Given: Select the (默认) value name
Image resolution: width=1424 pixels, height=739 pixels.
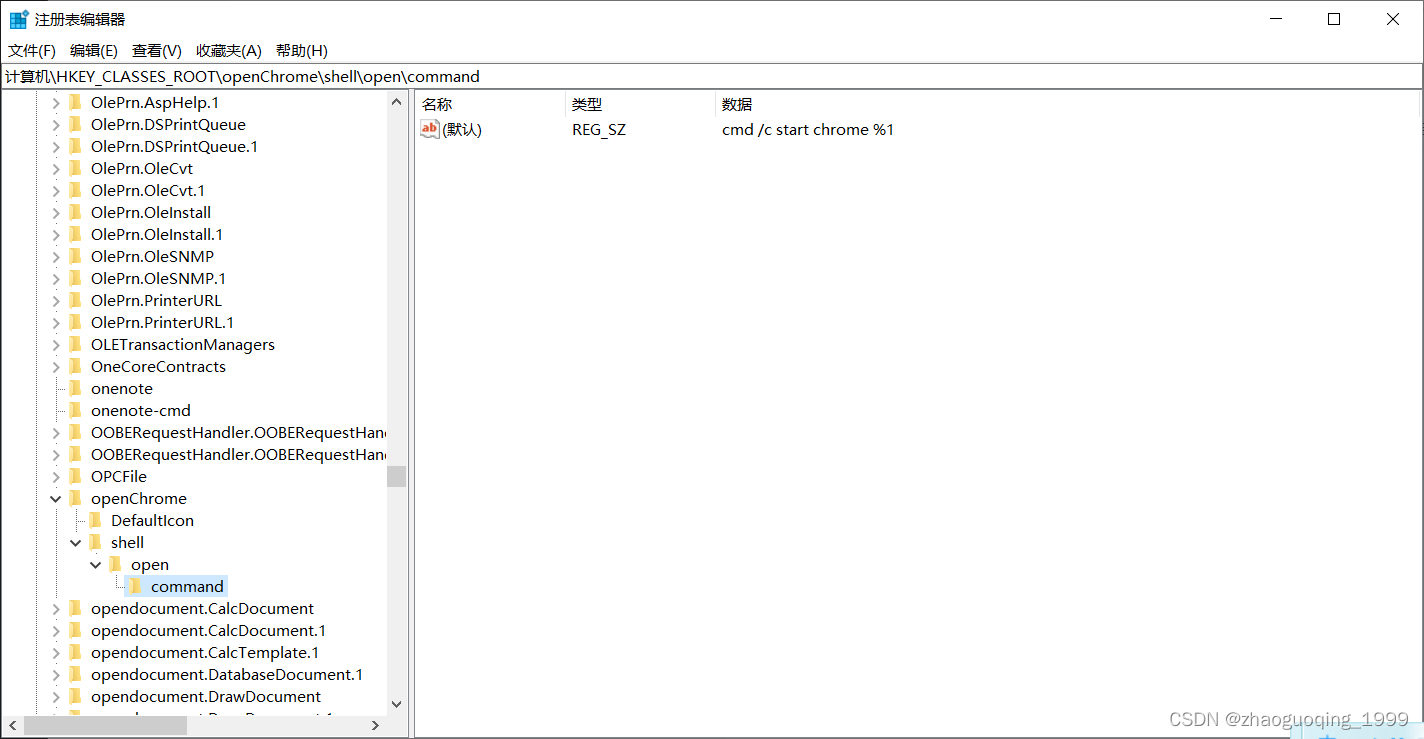Looking at the screenshot, I should 462,130.
